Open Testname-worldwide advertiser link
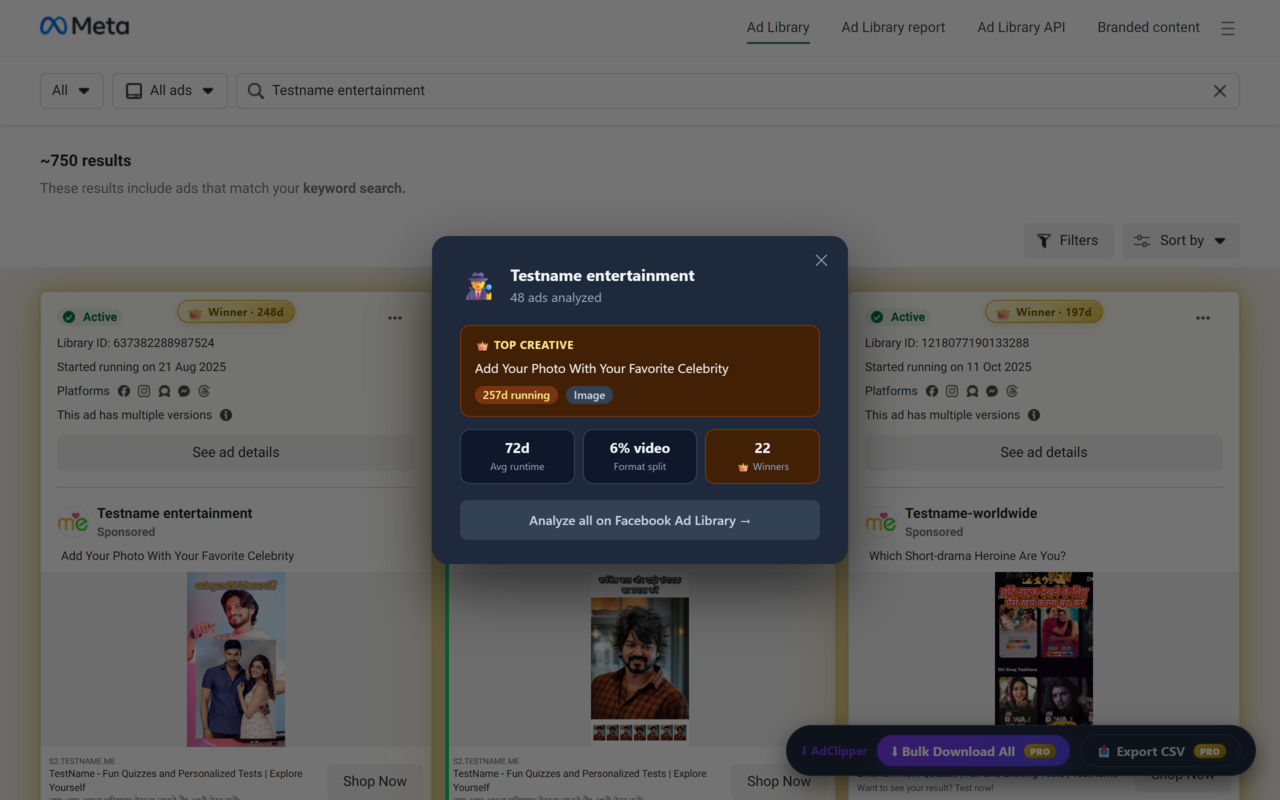This screenshot has width=1280, height=800. [971, 513]
